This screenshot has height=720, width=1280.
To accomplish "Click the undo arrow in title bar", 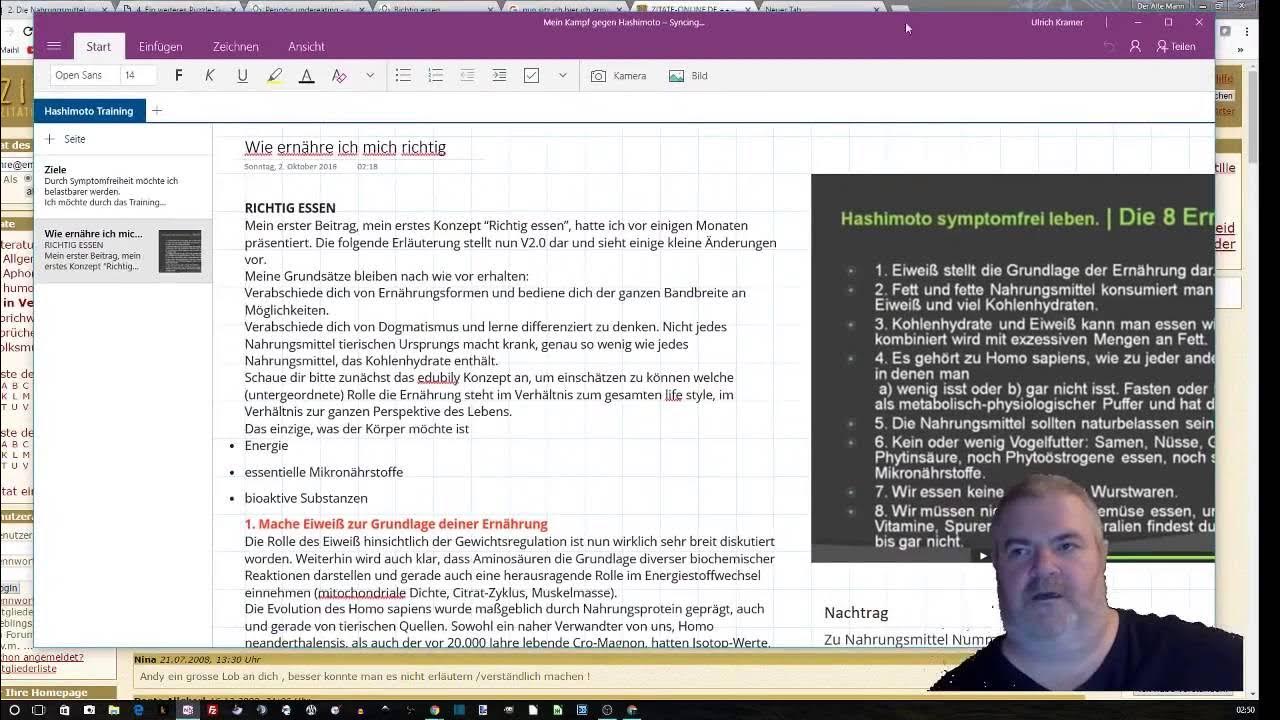I will click(1108, 46).
